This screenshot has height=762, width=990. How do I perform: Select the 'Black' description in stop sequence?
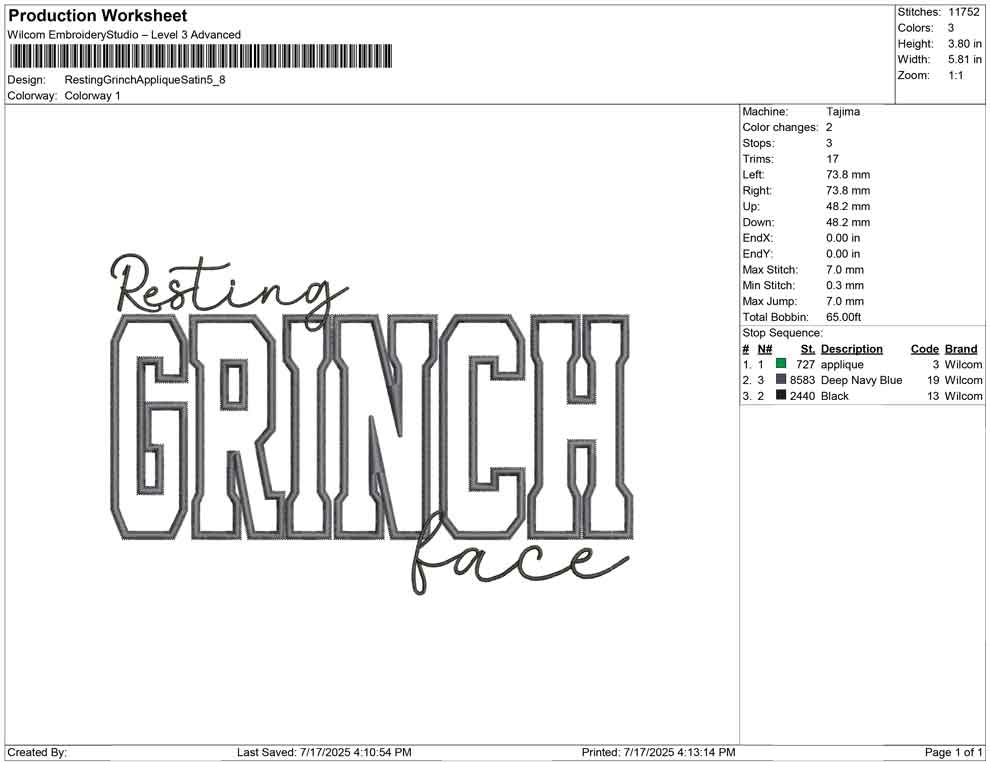pyautogui.click(x=835, y=396)
